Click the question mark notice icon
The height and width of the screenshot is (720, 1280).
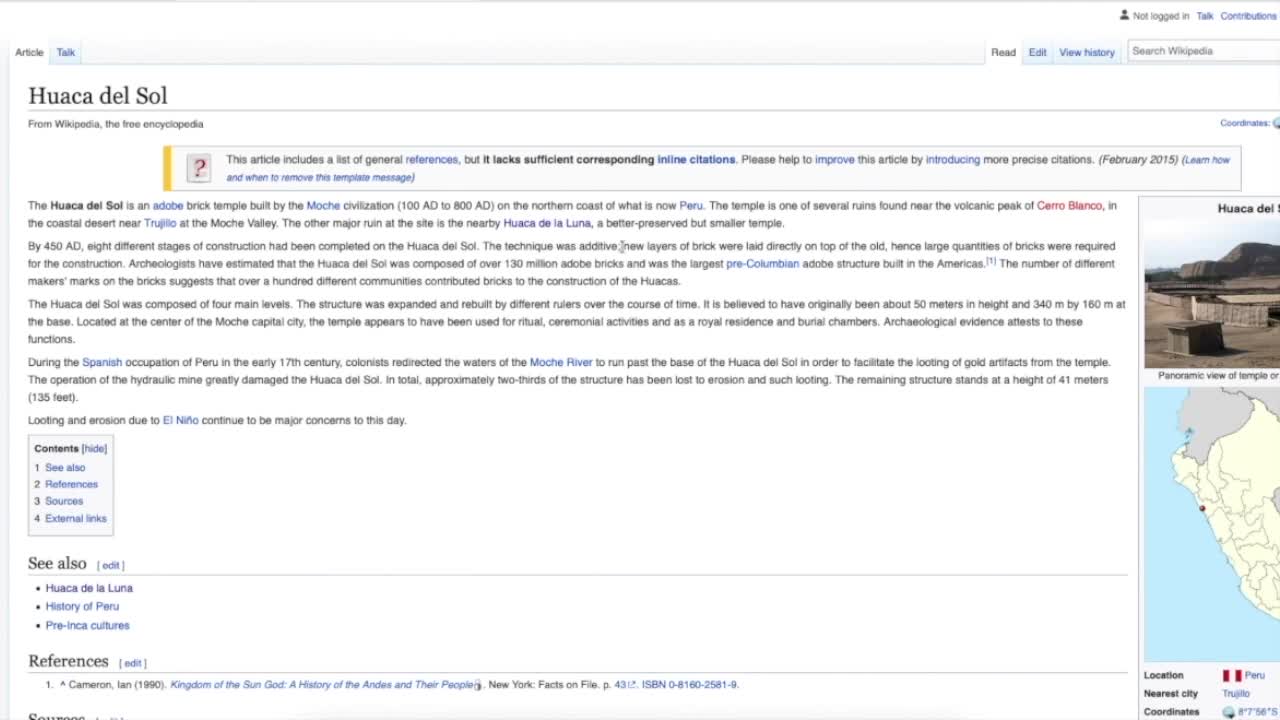(x=199, y=168)
